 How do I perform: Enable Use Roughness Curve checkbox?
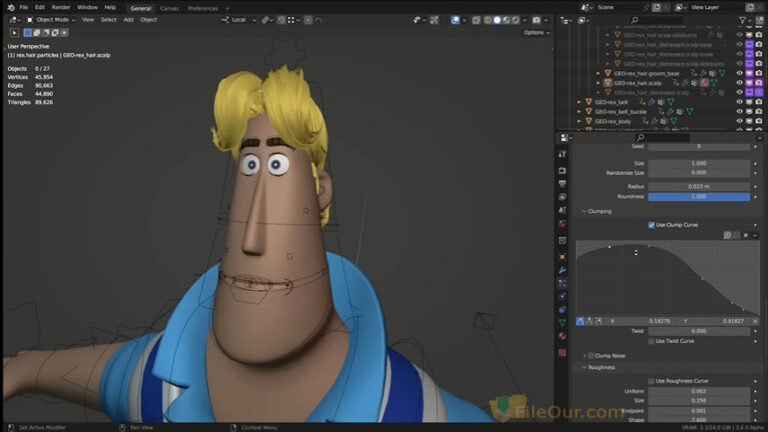pos(651,381)
